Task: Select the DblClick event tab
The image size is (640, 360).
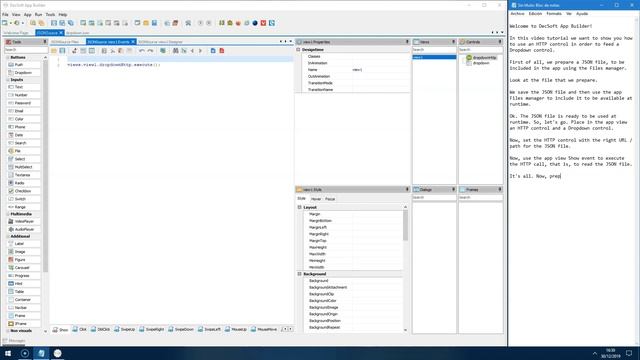Action: [100, 329]
